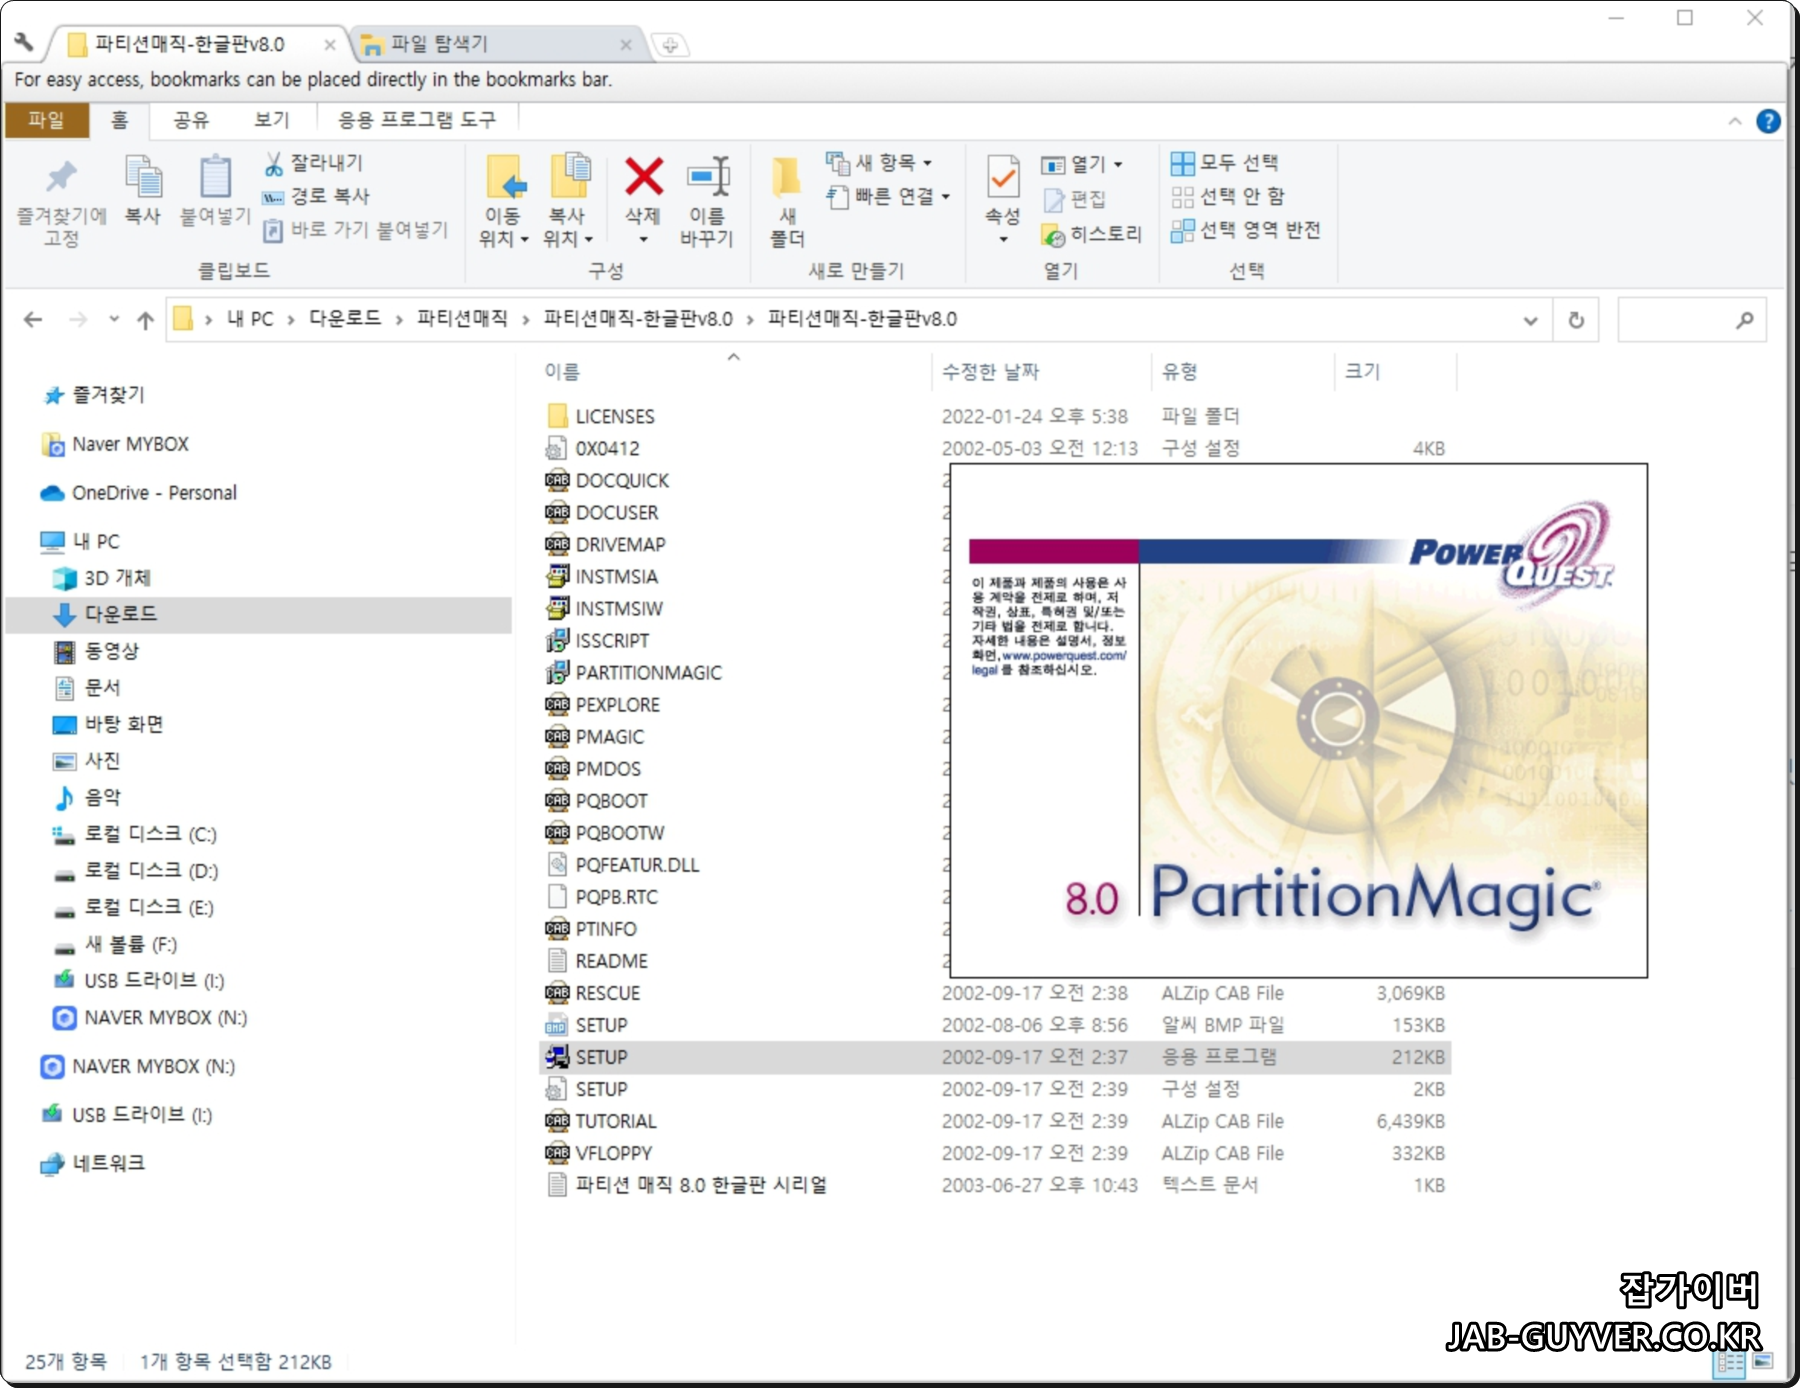This screenshot has width=1800, height=1388.
Task: Select 바탕 화면 in navigation pane
Action: pos(108,724)
